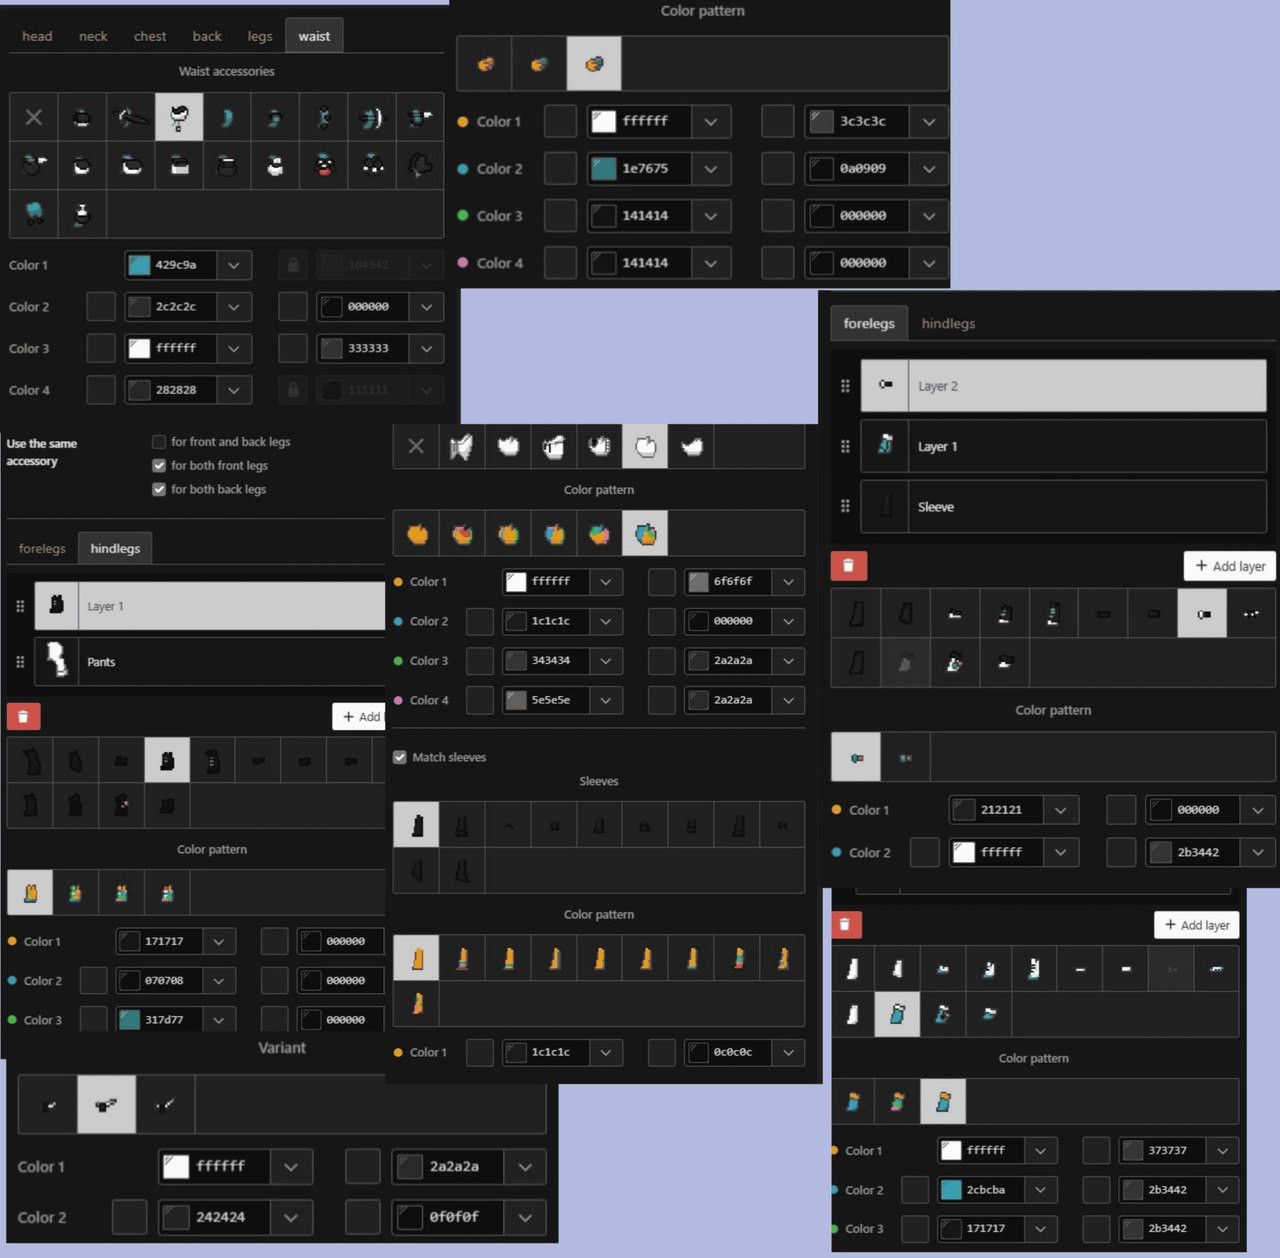Open the dropdown arrow next to 1e7675
Screen dimensions: 1280x1258
pyautogui.click(x=711, y=169)
